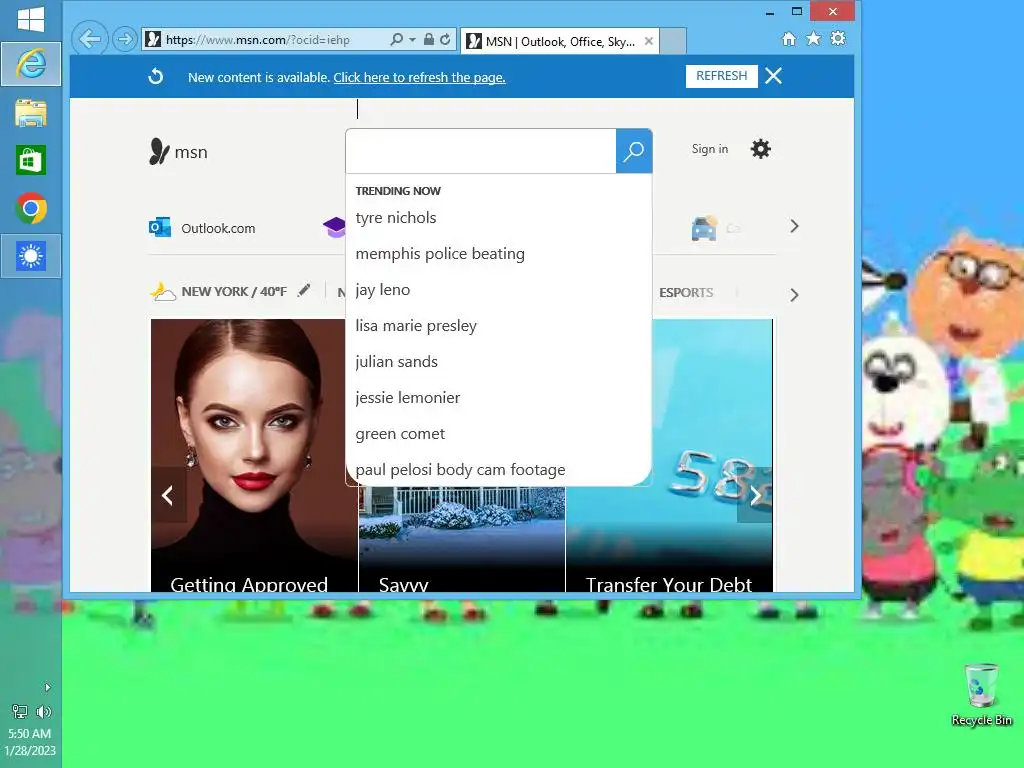The image size is (1024, 768).
Task: Open Internet Explorer Tools gear icon
Action: pyautogui.click(x=838, y=39)
